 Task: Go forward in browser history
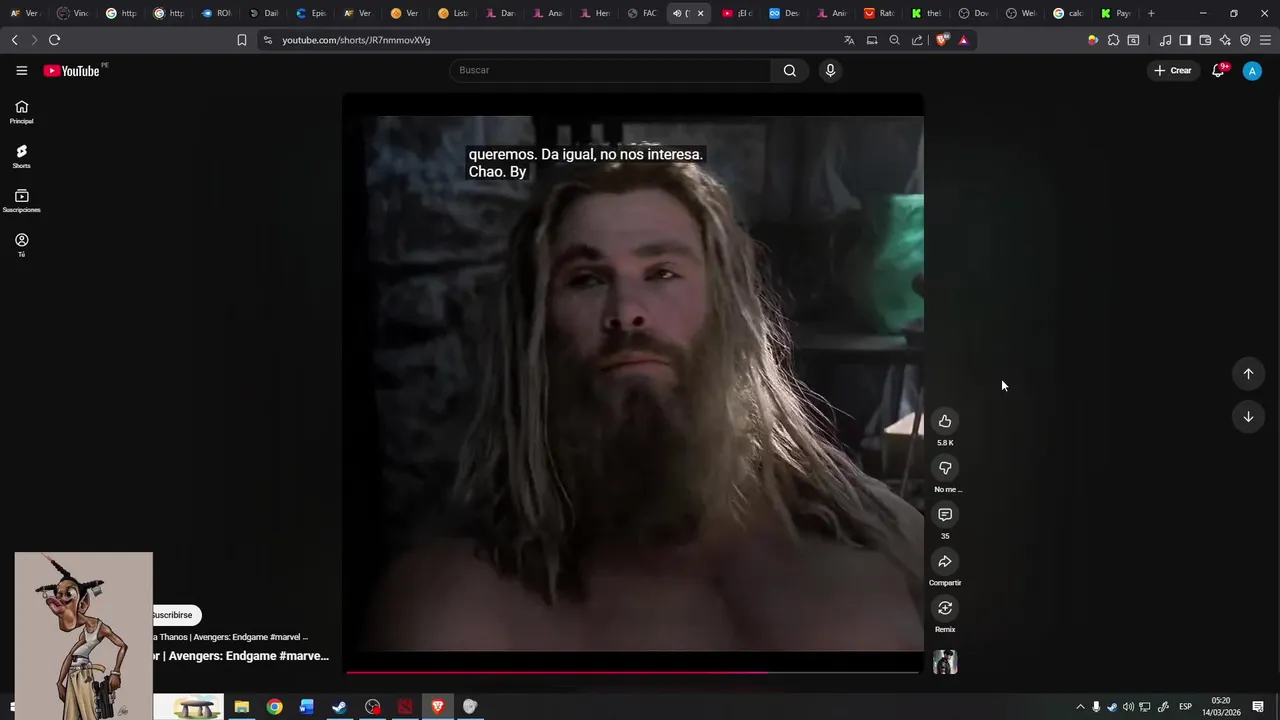tap(33, 40)
